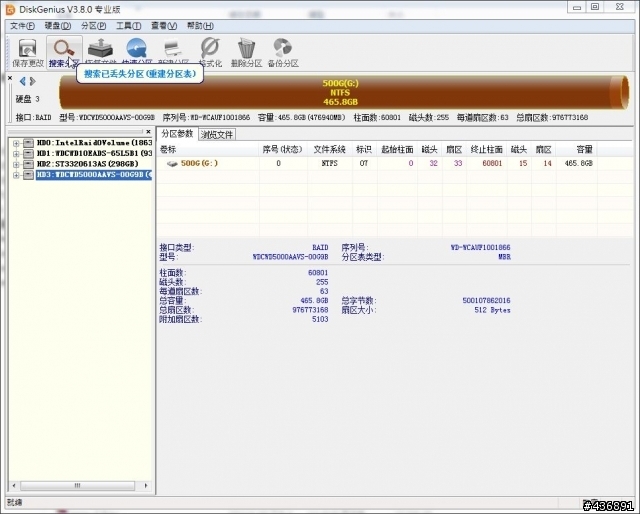The height and width of the screenshot is (514, 640).
Task: Click the 512 Bytes sector size value
Action: (492, 310)
